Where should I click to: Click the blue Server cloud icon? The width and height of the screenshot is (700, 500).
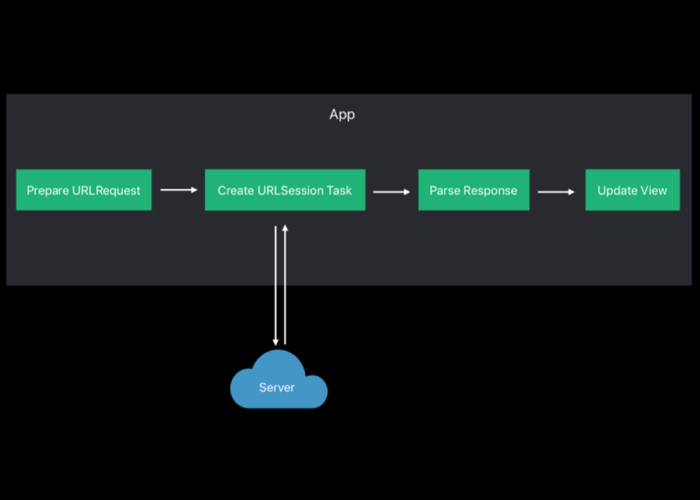coord(279,379)
